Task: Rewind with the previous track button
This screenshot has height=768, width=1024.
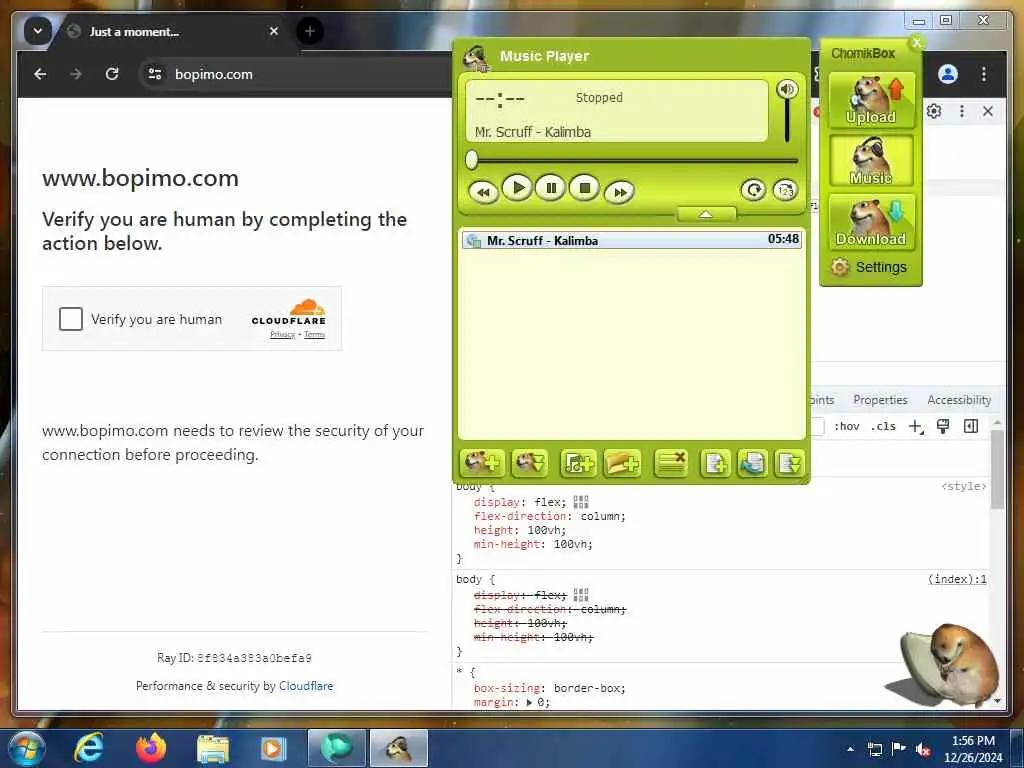Action: (483, 192)
